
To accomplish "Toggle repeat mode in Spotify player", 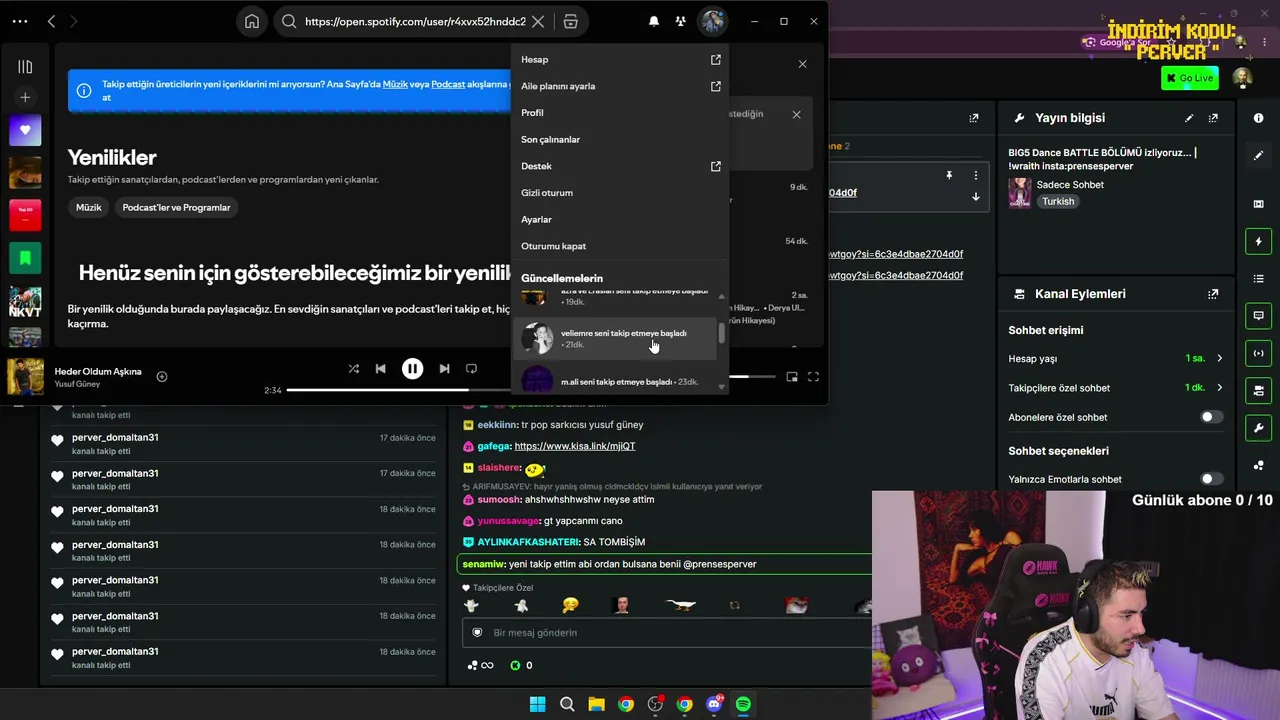I will point(471,369).
